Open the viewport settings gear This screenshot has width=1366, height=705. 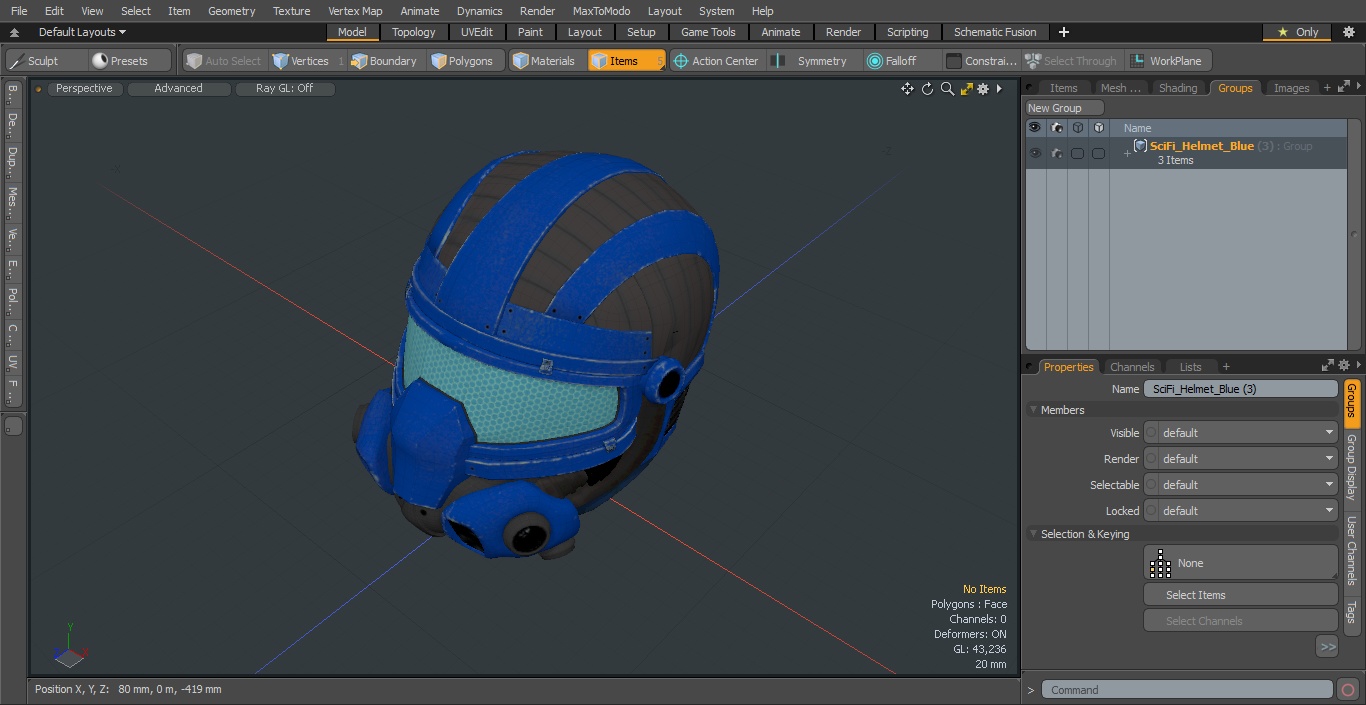pyautogui.click(x=983, y=89)
